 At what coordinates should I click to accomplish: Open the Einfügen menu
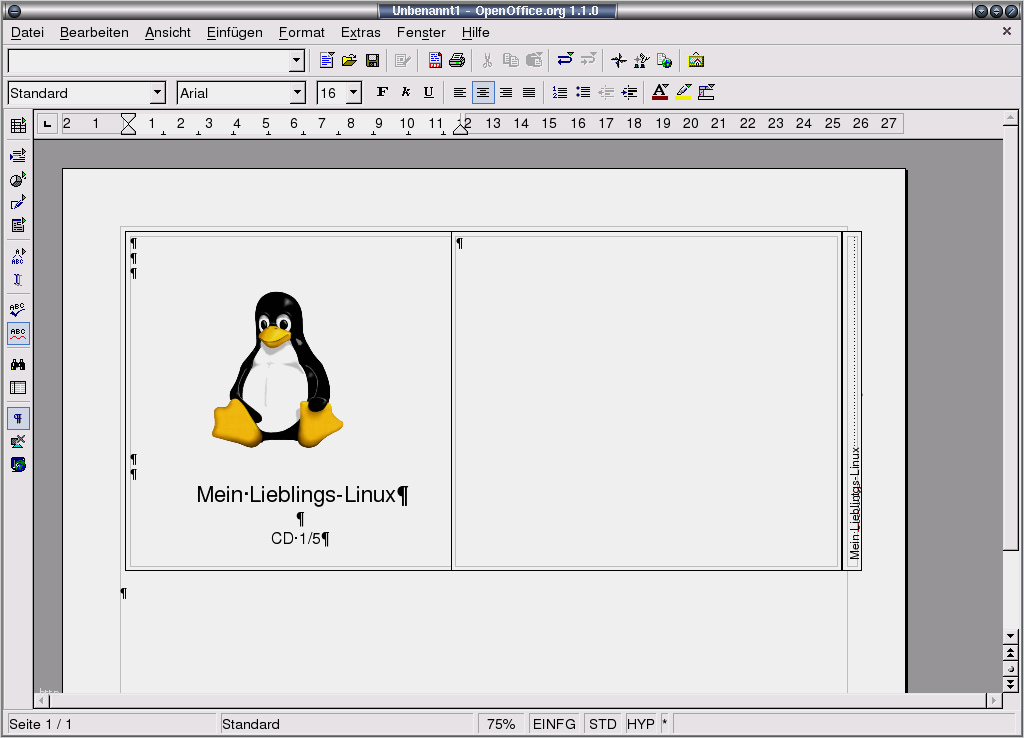pyautogui.click(x=234, y=32)
